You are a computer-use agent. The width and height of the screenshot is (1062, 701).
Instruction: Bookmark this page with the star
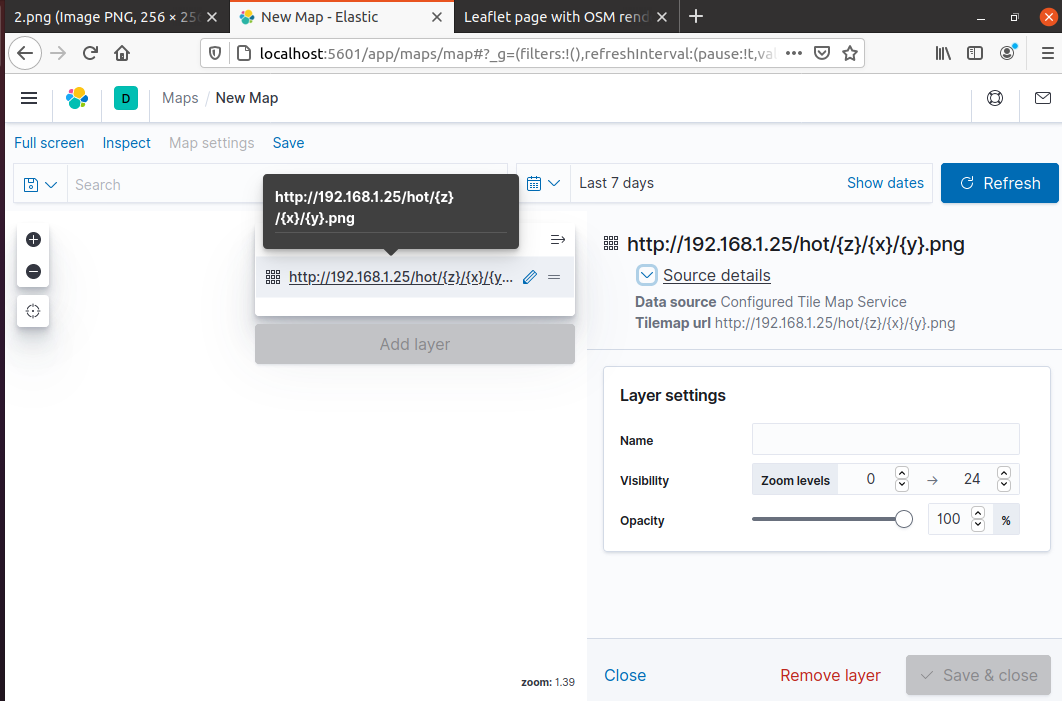pos(849,53)
